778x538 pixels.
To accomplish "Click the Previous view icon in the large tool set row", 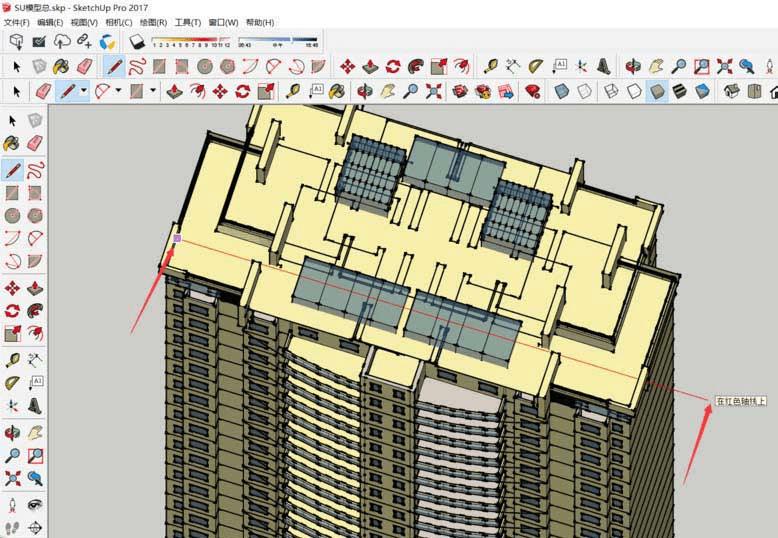I will 747,66.
